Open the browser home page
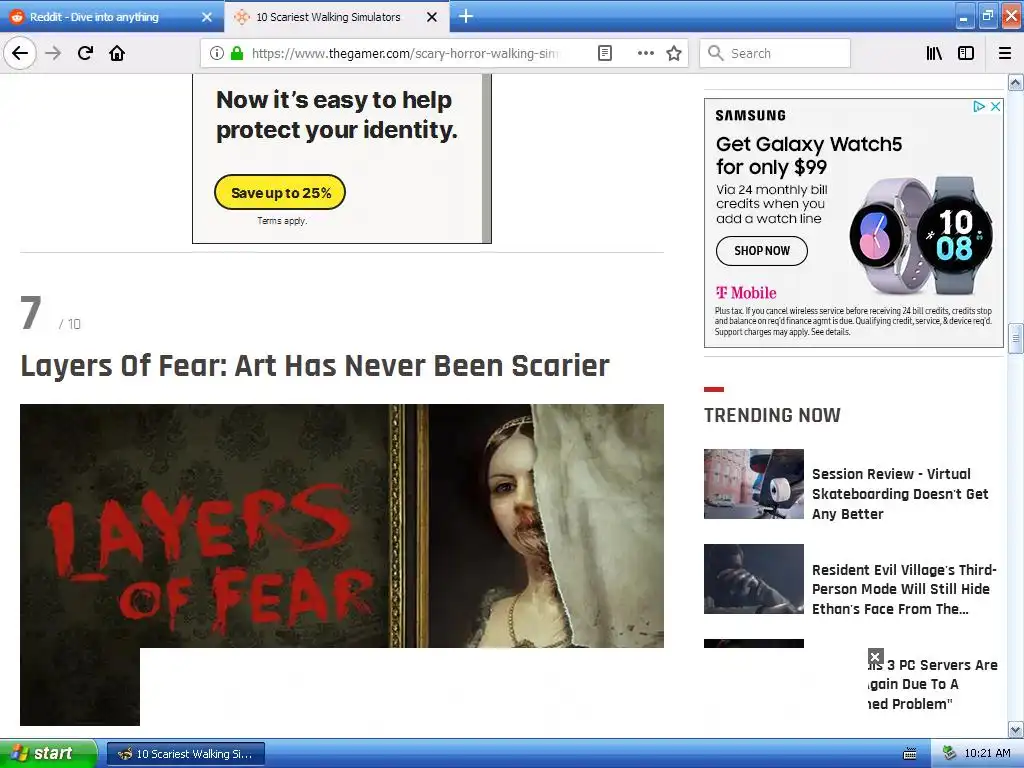Viewport: 1024px width, 768px height. point(117,53)
